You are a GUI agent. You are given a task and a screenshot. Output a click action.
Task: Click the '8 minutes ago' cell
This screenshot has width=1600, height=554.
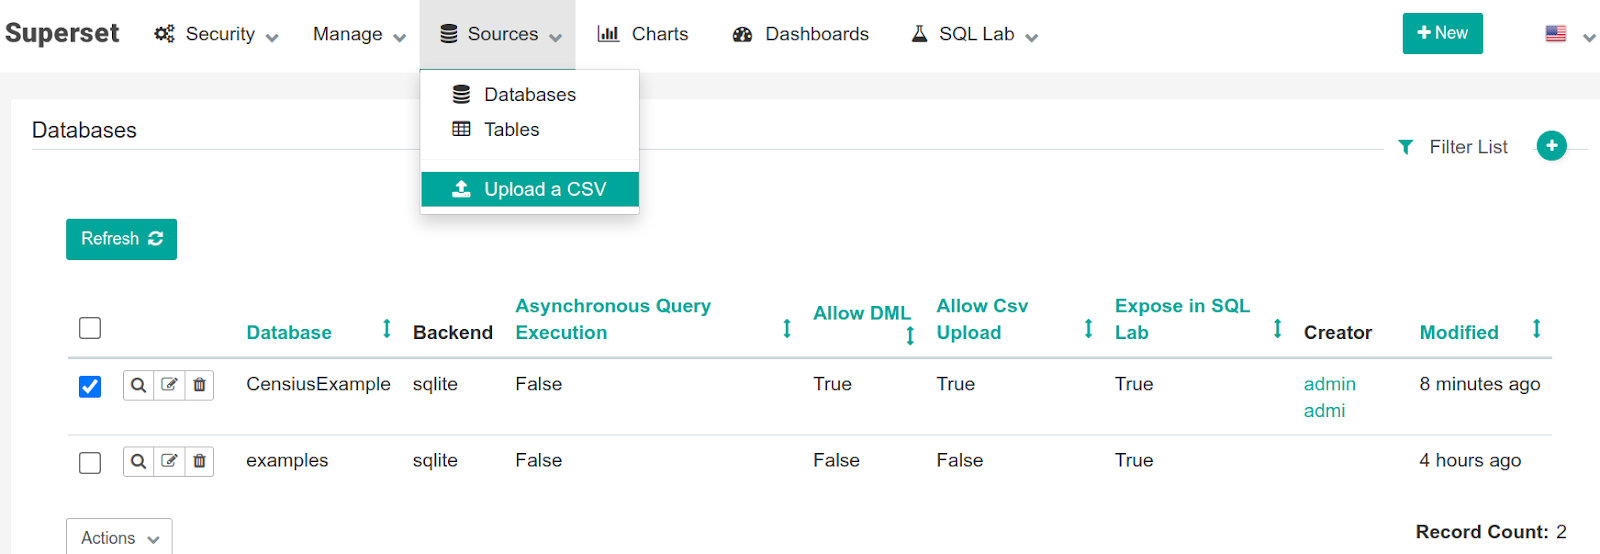pos(1480,384)
